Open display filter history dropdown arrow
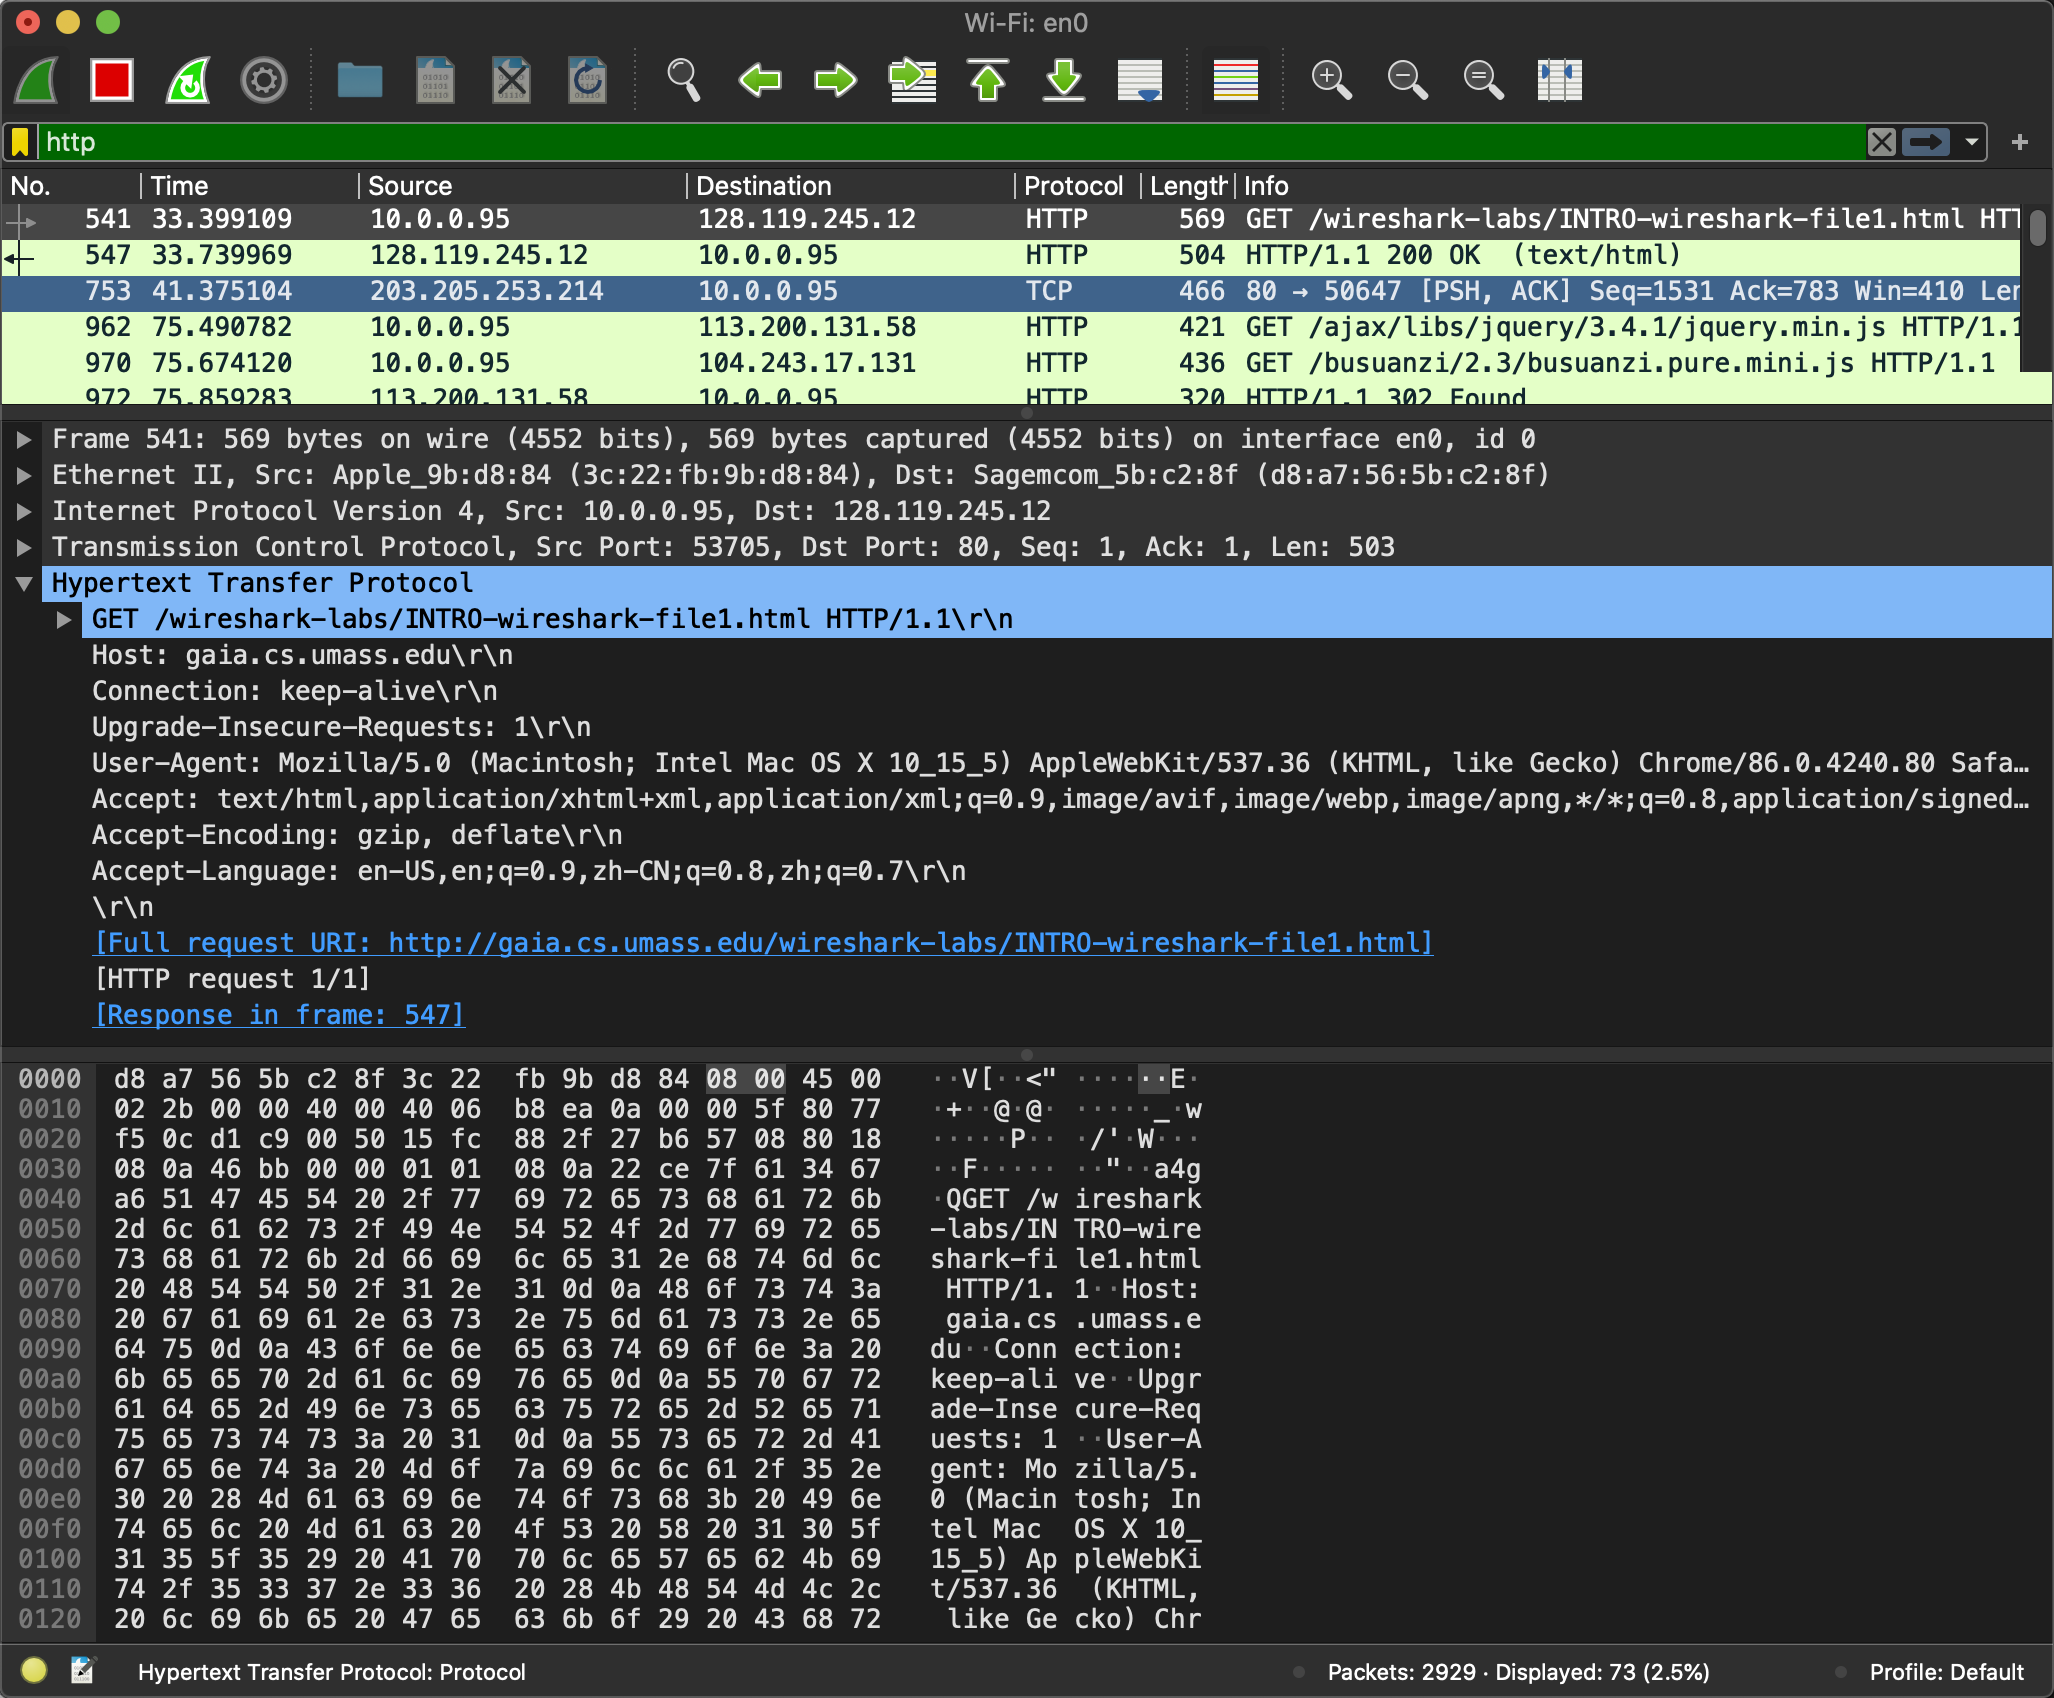Image resolution: width=2054 pixels, height=1698 pixels. tap(1971, 142)
